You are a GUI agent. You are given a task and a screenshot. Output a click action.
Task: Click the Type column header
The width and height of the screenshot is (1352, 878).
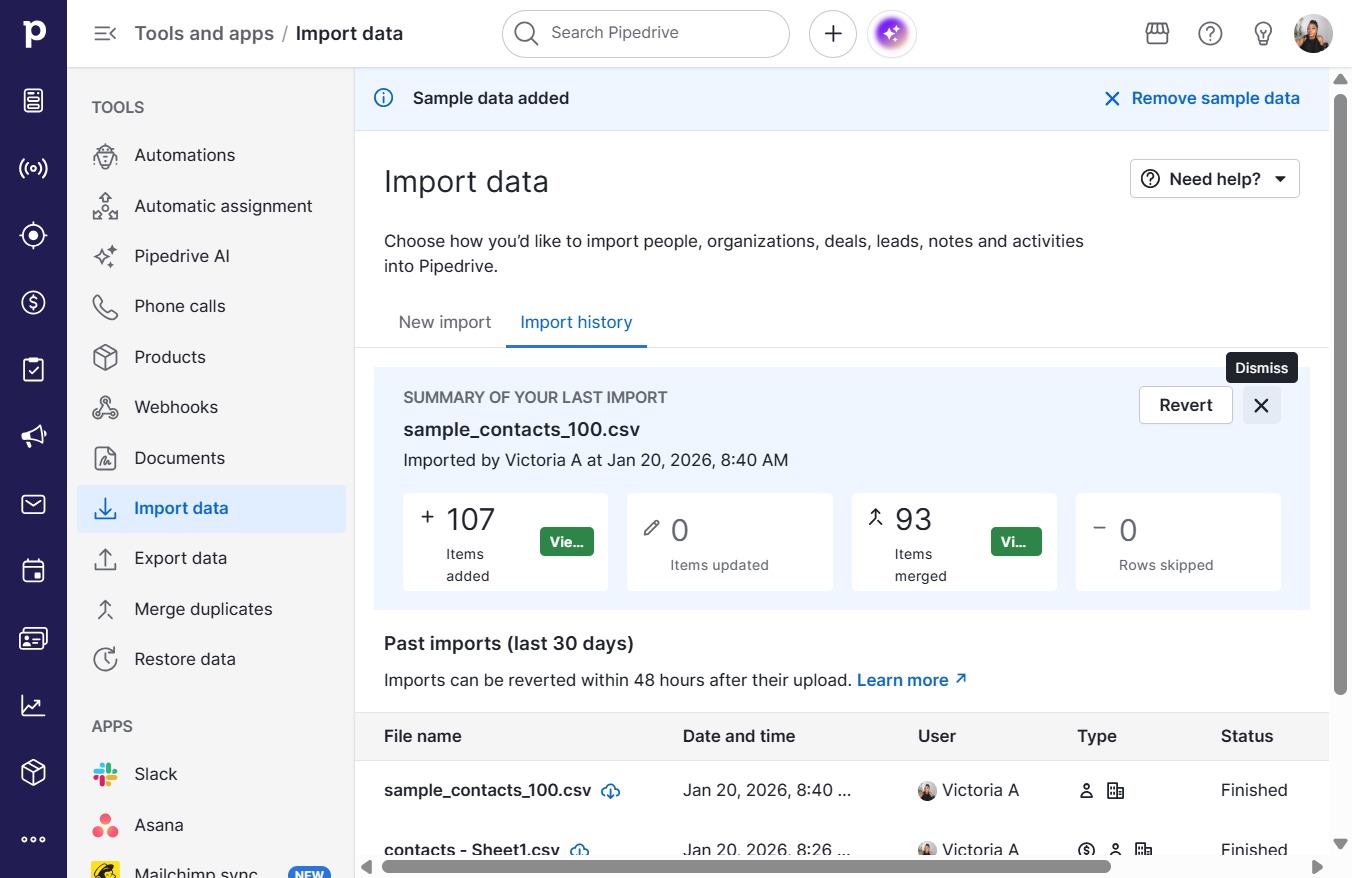[x=1097, y=736]
